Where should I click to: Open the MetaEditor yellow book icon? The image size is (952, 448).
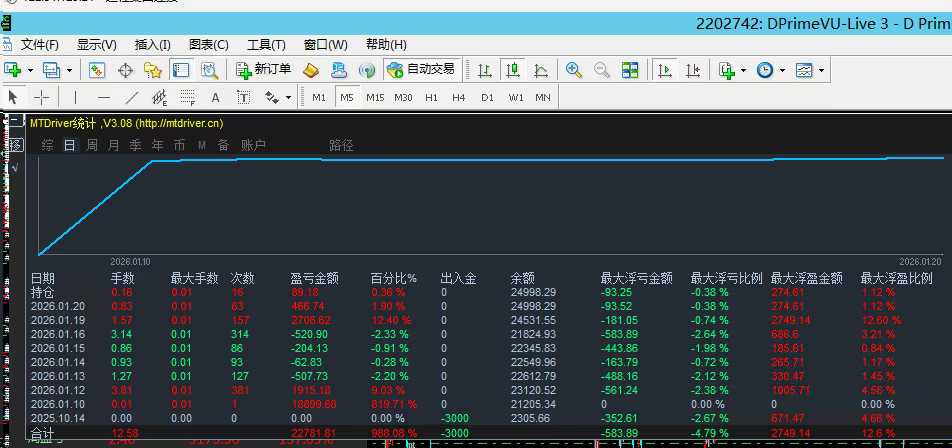coord(311,70)
